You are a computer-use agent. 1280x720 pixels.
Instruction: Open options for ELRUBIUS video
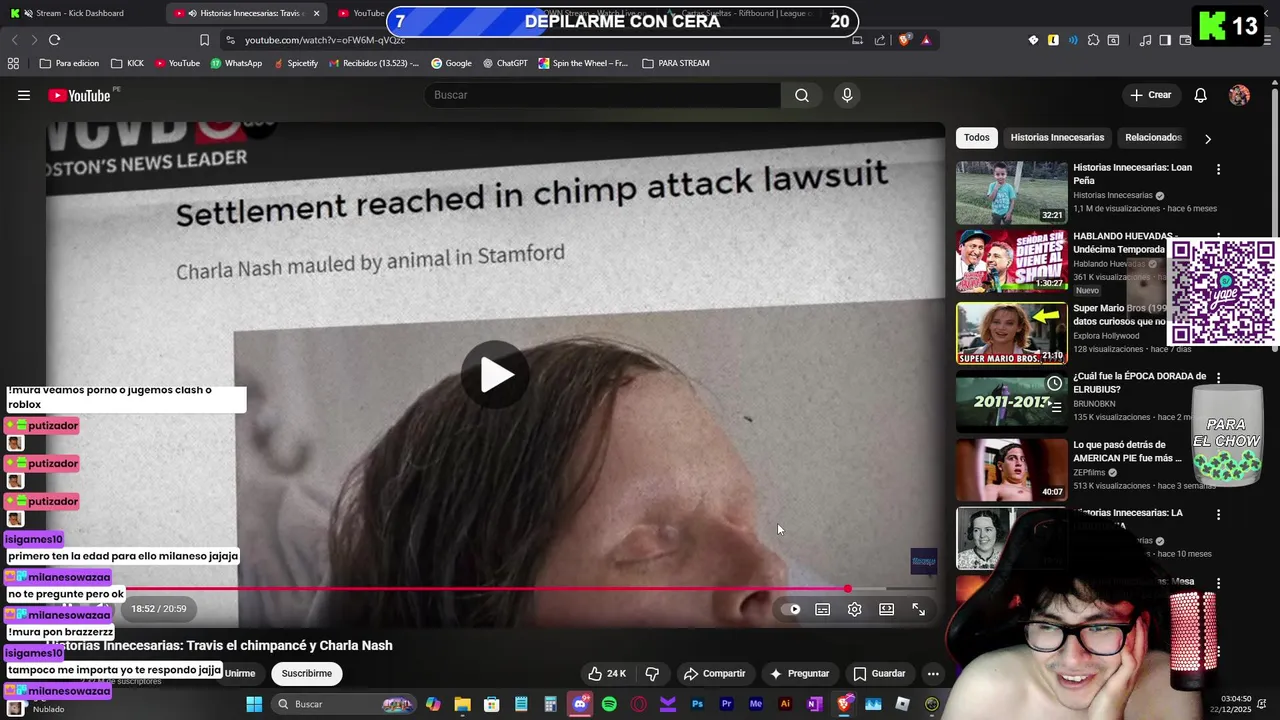pyautogui.click(x=1218, y=378)
